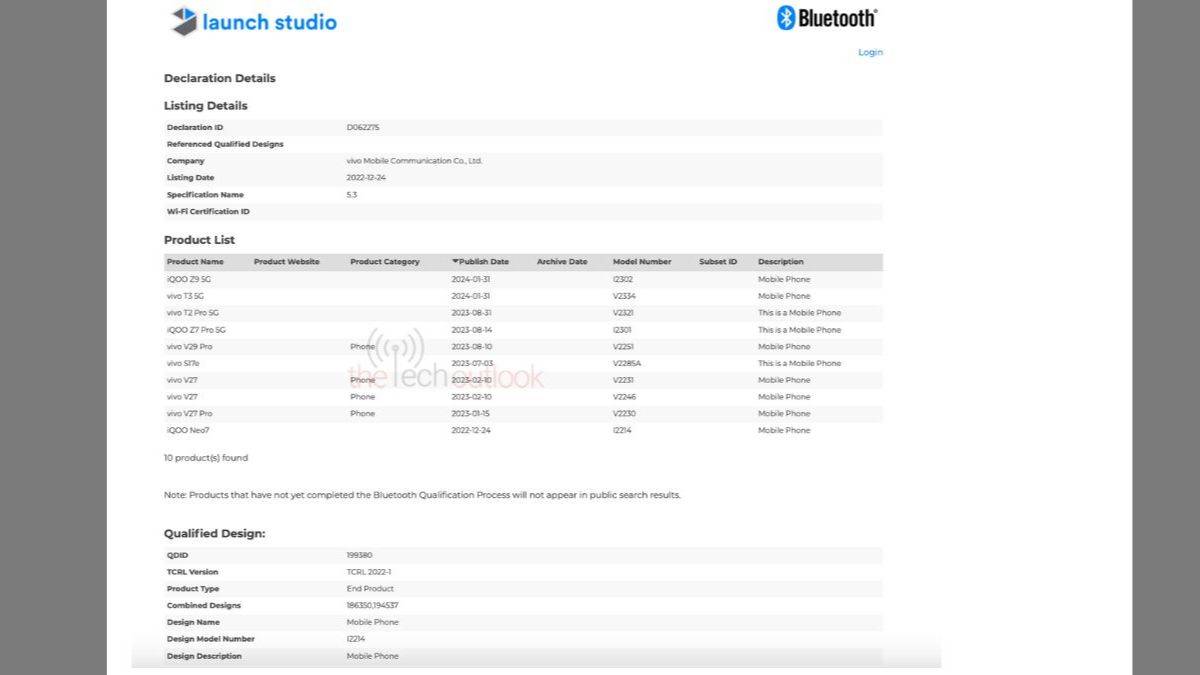1200x675 pixels.
Task: Click the iQOO Neo7 row
Action: pos(187,430)
